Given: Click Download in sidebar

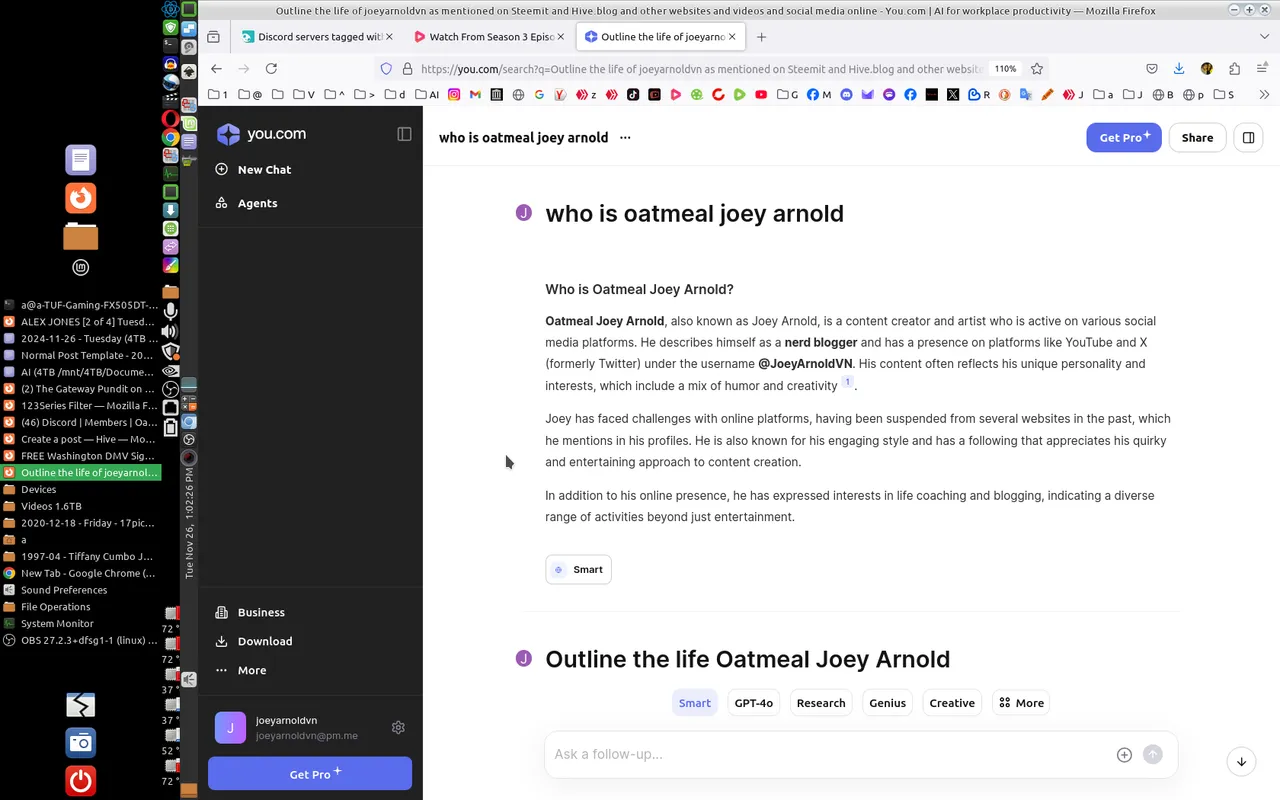Looking at the screenshot, I should (254, 641).
